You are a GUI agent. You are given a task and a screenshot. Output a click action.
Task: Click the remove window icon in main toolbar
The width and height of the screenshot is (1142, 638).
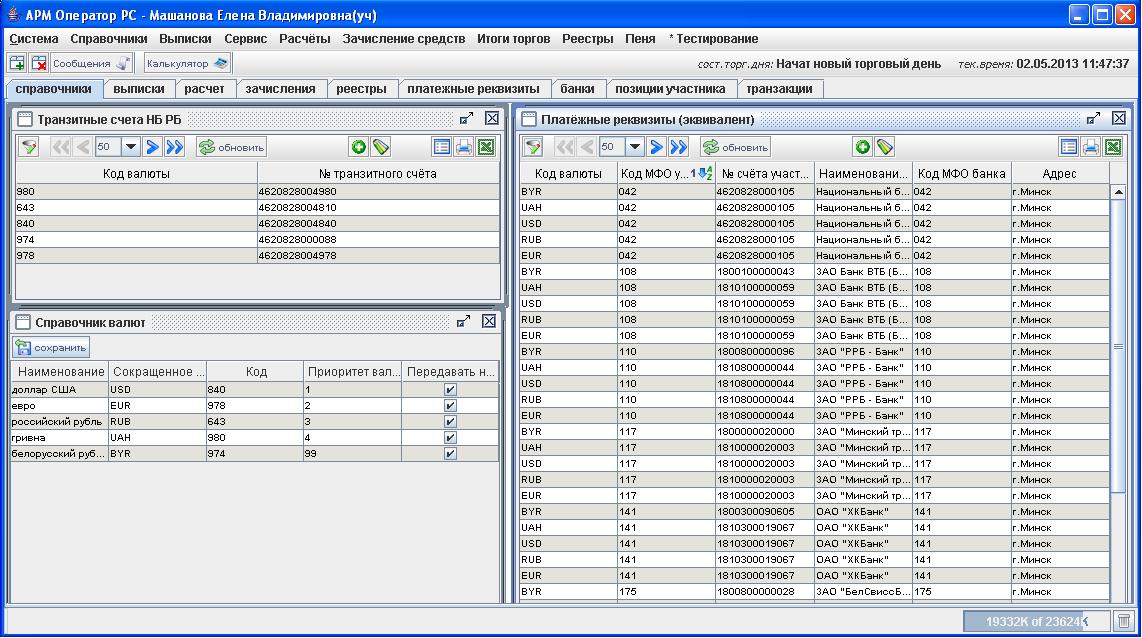click(x=39, y=64)
